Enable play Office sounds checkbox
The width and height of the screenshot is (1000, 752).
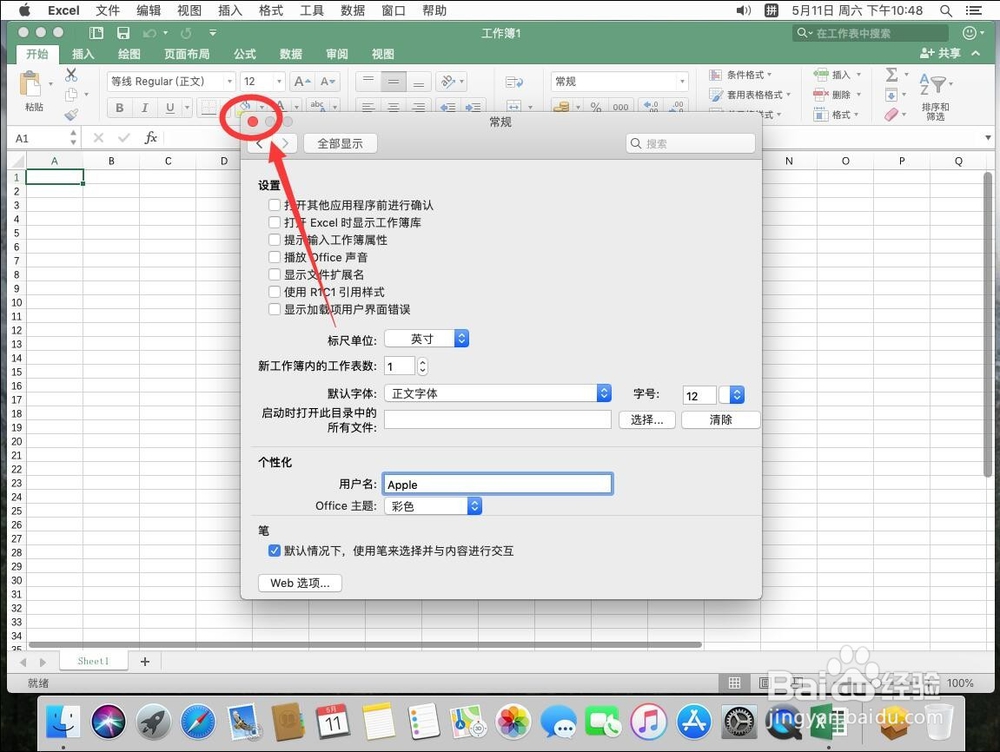click(x=274, y=257)
